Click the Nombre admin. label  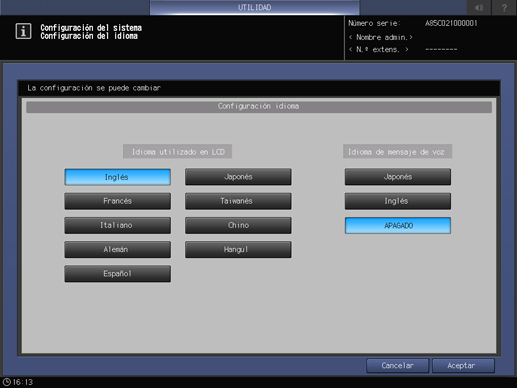(381, 37)
